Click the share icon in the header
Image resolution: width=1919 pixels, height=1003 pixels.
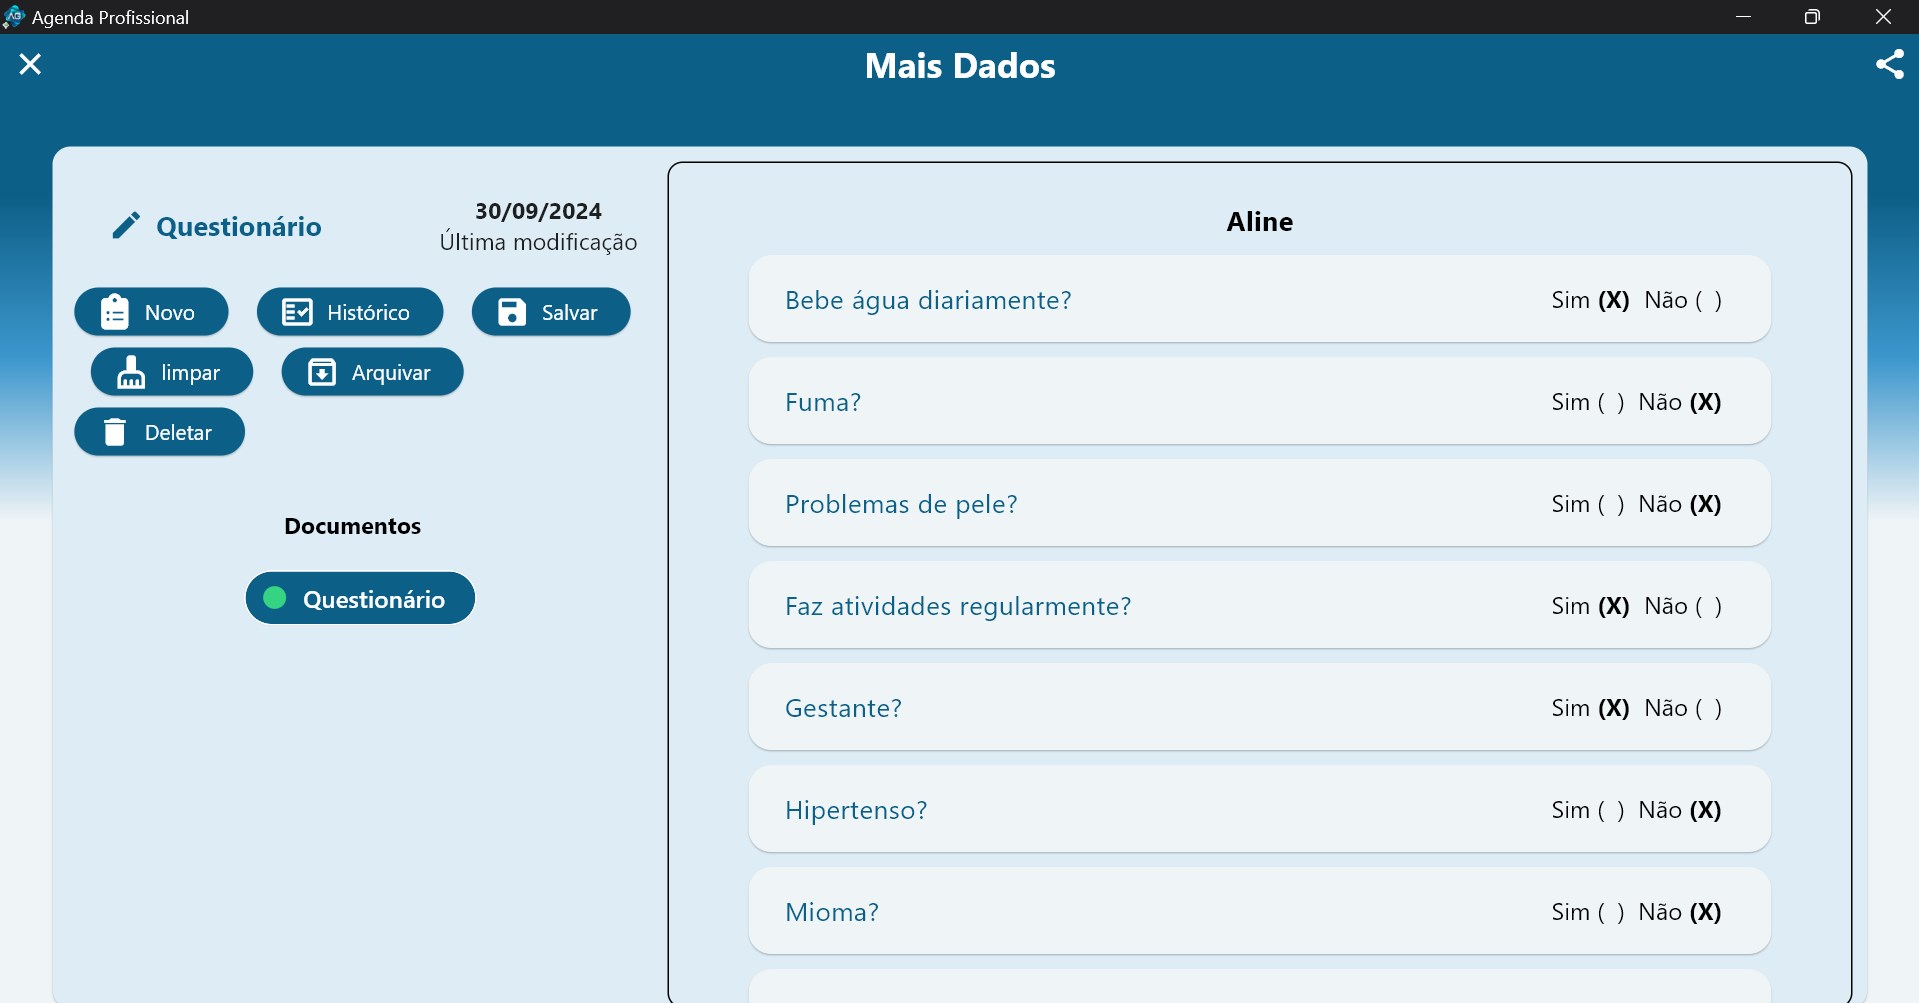(x=1889, y=65)
